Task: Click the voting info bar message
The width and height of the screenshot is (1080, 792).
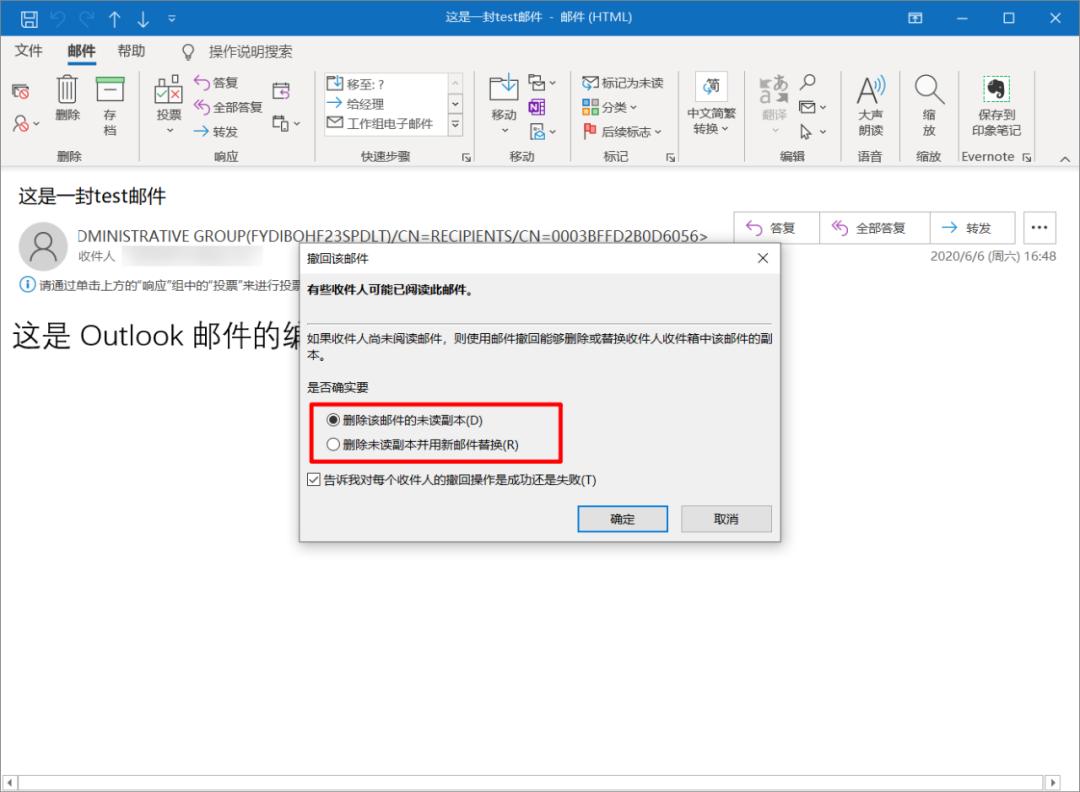Action: click(x=160, y=285)
